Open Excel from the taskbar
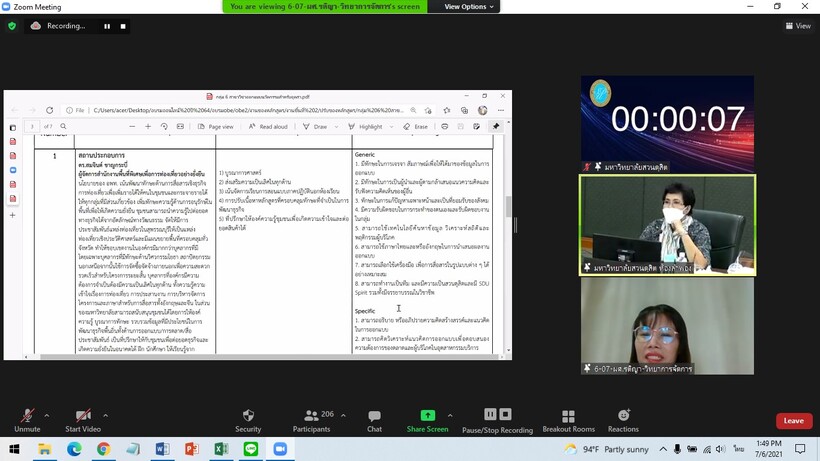The height and width of the screenshot is (461, 820). [221, 449]
